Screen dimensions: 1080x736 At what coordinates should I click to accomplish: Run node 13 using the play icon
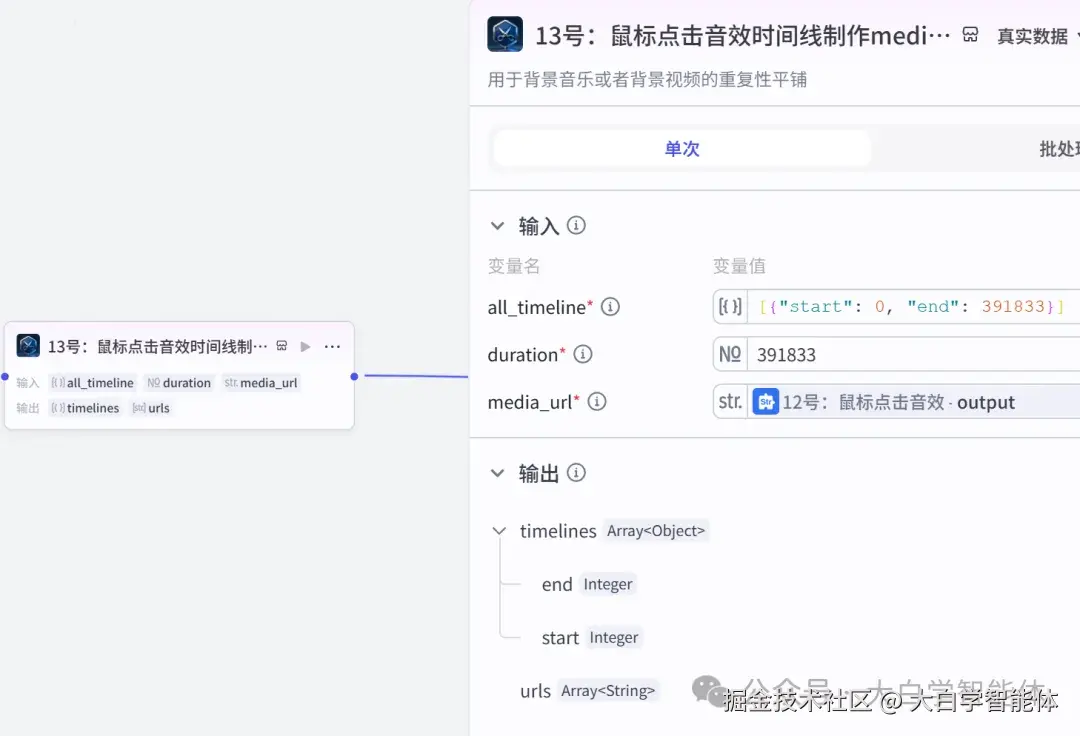pos(305,345)
